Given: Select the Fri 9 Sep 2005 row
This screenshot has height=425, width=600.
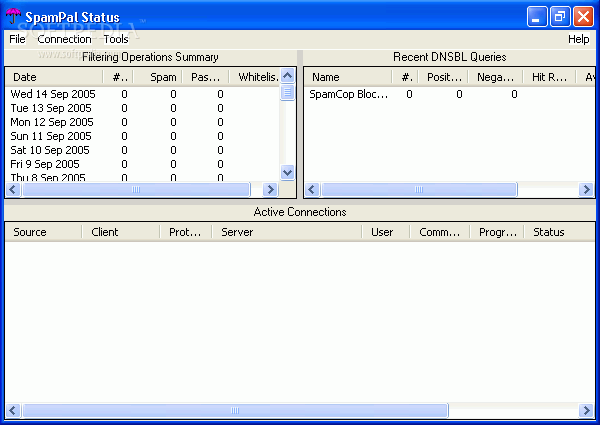Looking at the screenshot, I should 142,164.
